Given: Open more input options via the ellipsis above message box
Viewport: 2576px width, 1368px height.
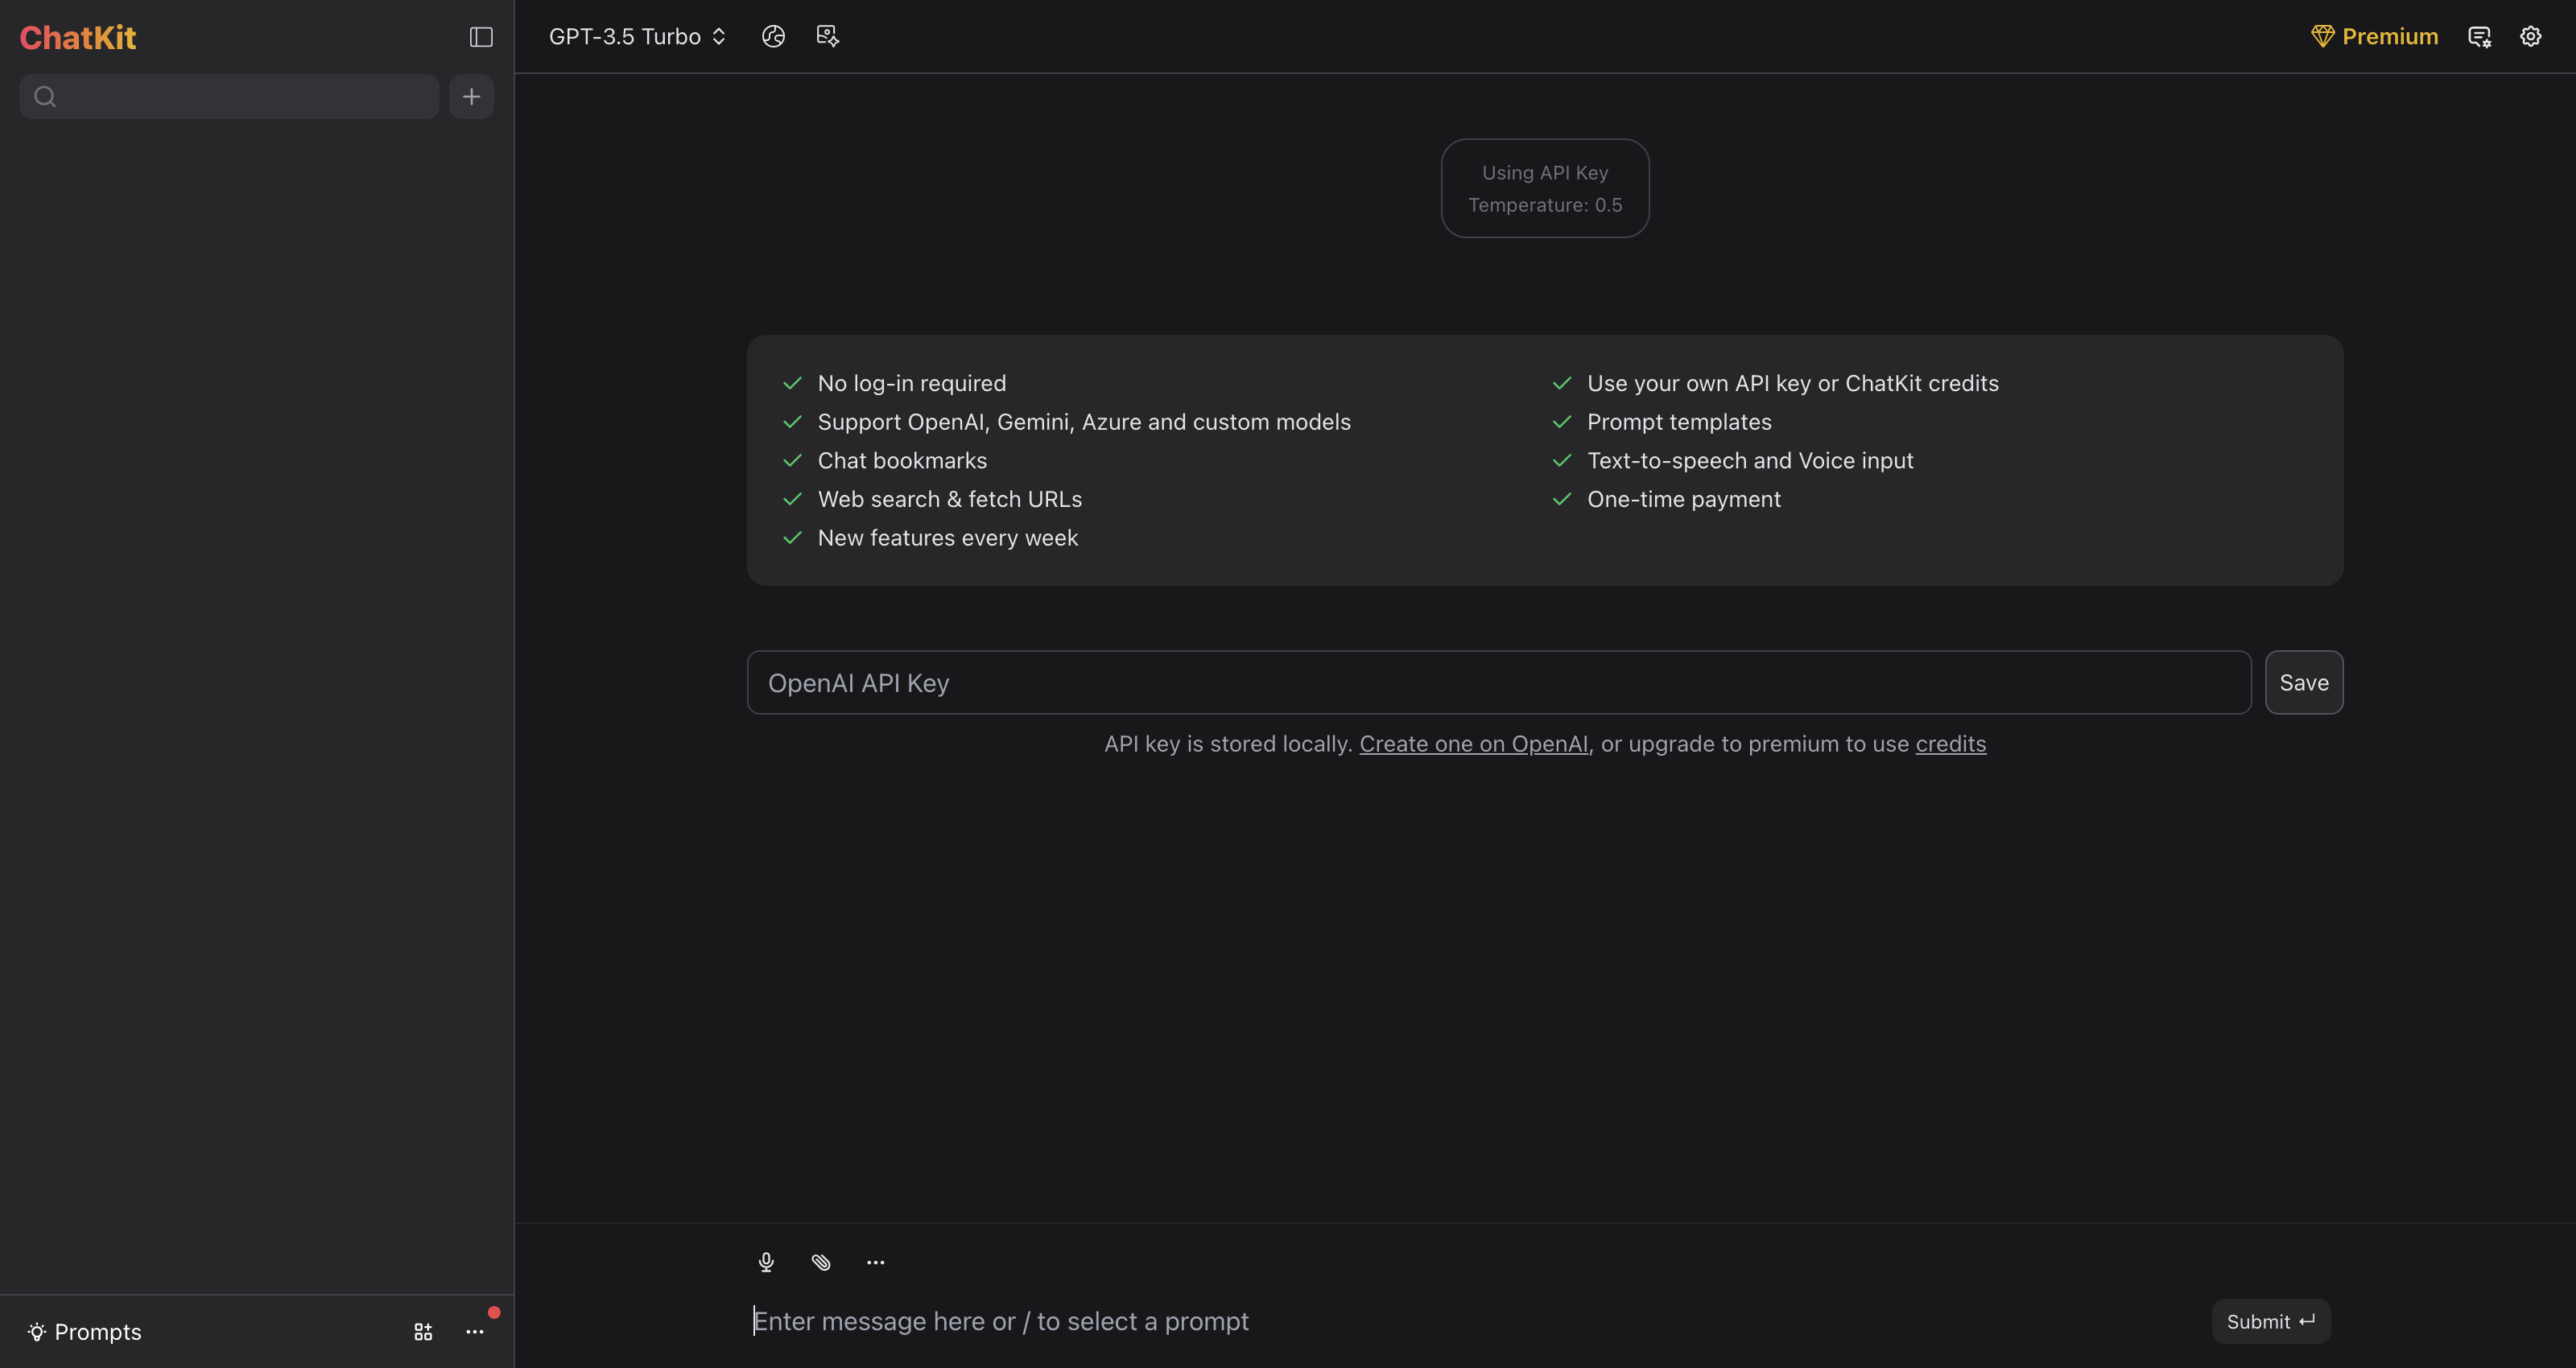Looking at the screenshot, I should (875, 1262).
